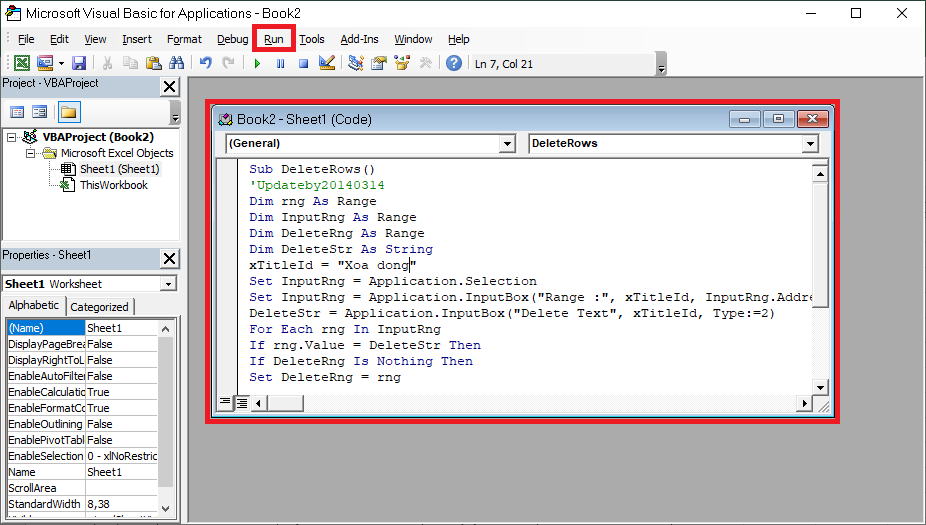
Task: Collapse the Microsoft Excel Objects folder
Action: (x=31, y=153)
